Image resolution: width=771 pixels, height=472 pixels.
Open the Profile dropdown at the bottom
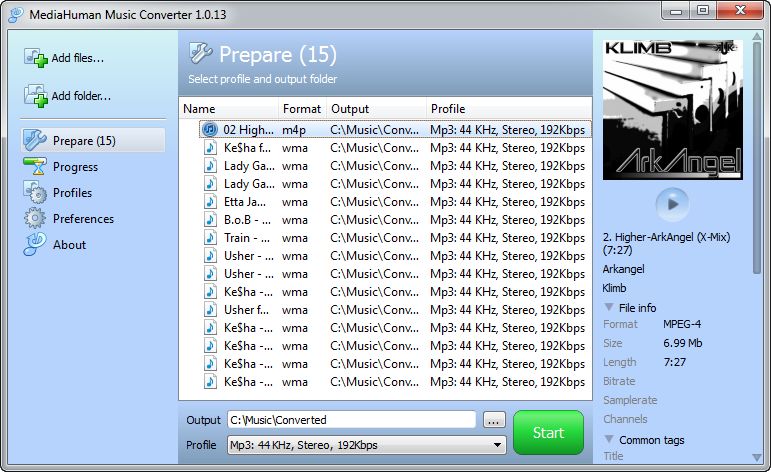(x=366, y=445)
